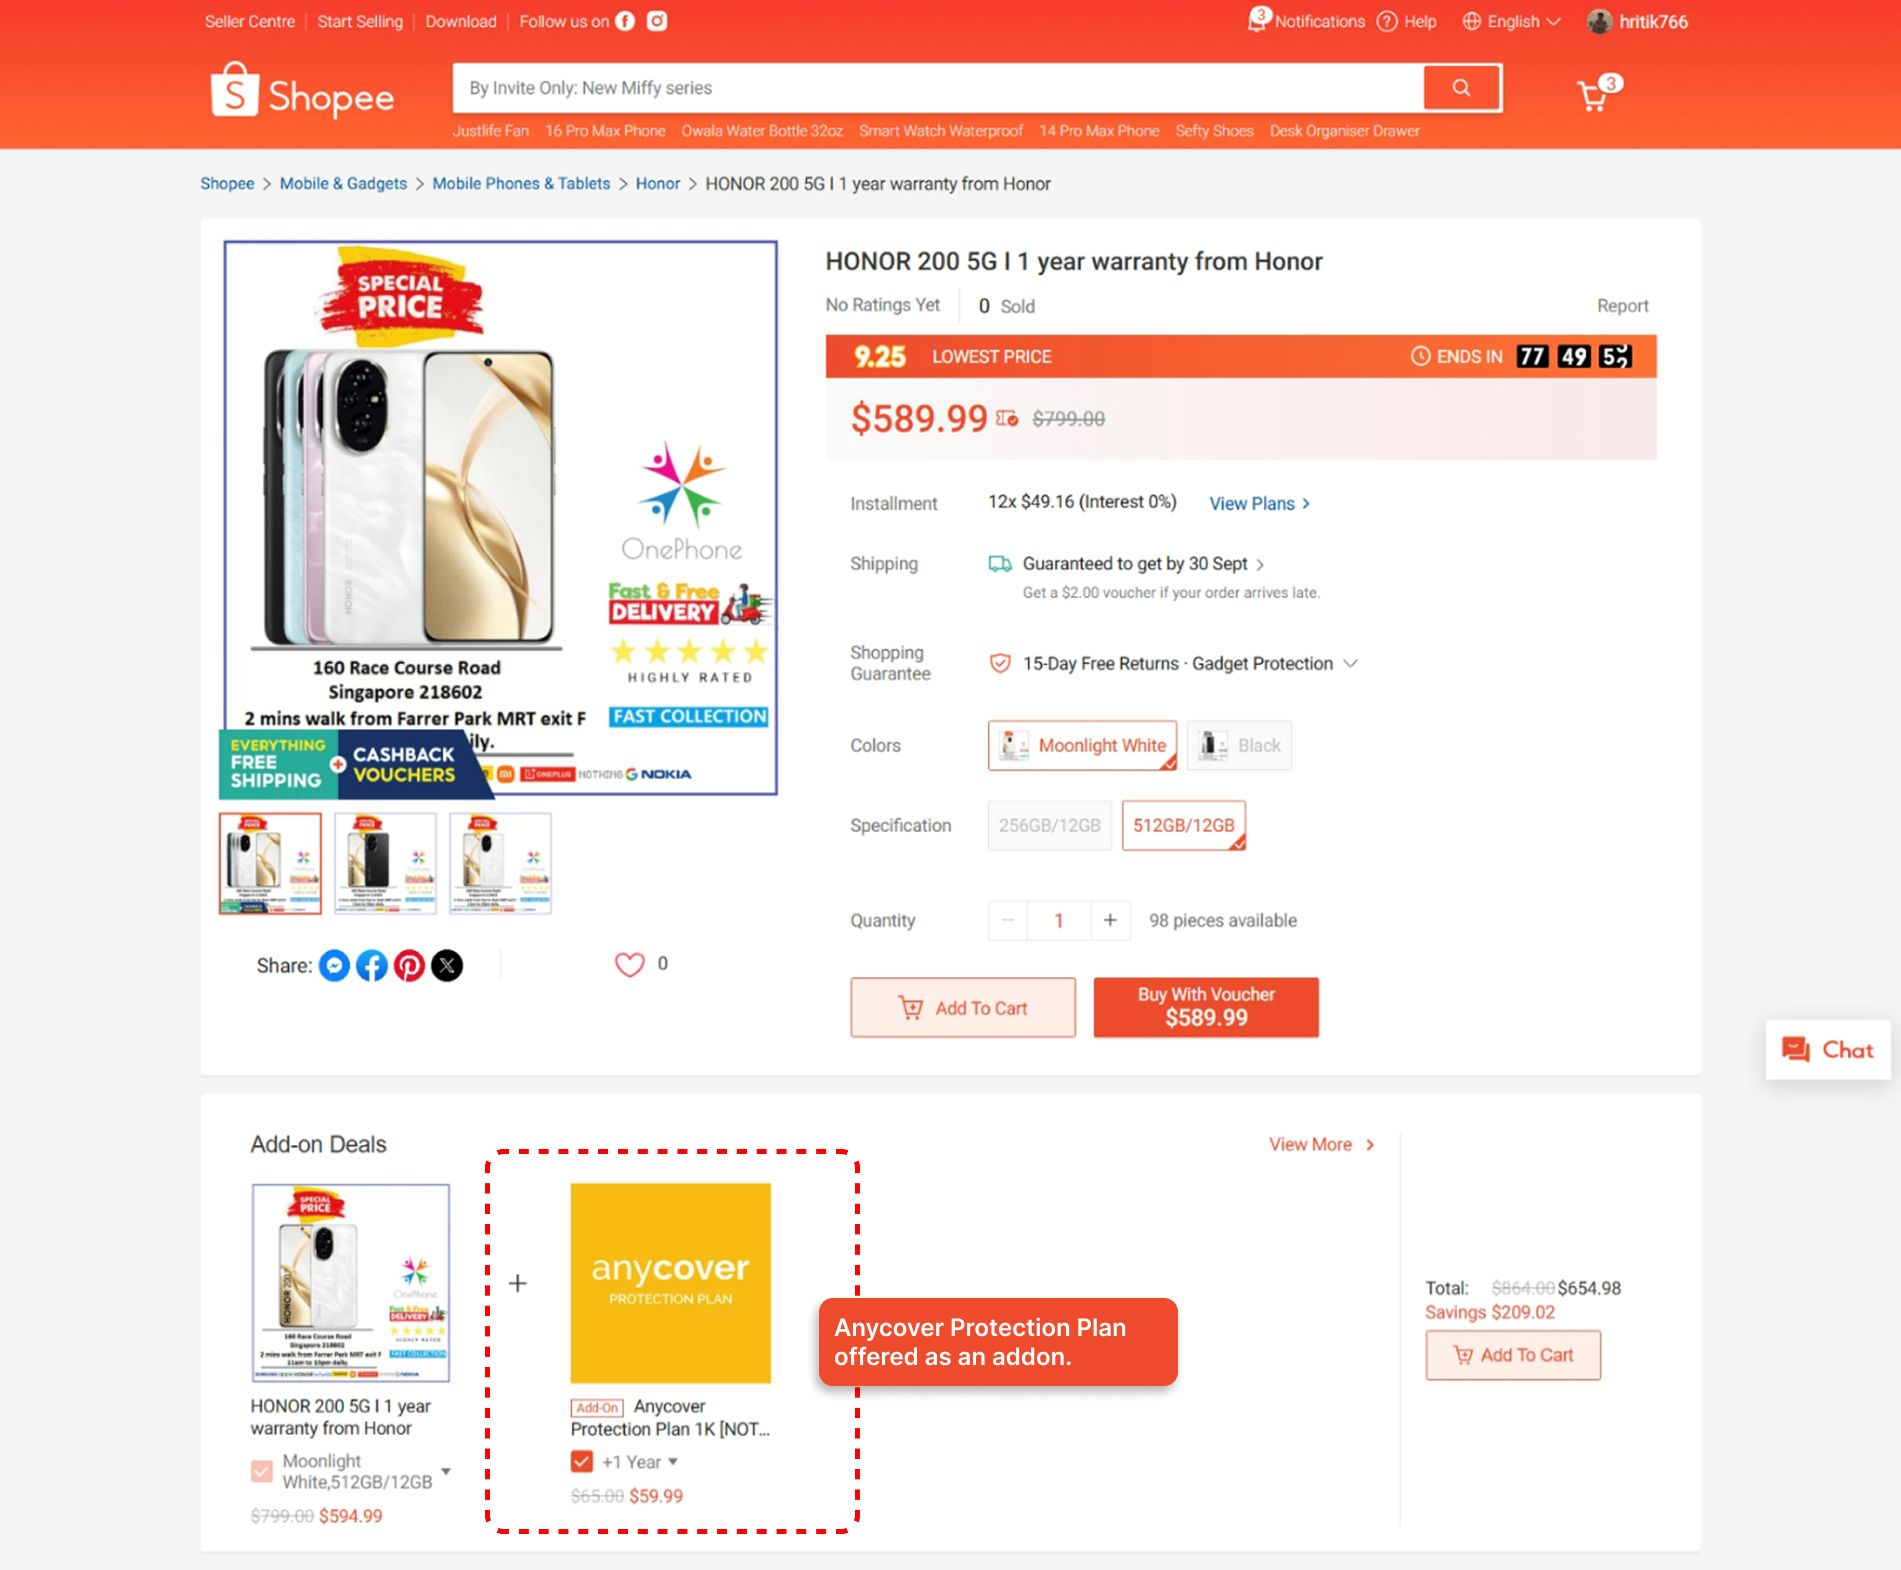Screen dimensions: 1901x1570
Task: Go to Mobile & Gadgets breadcrumb
Action: [343, 184]
